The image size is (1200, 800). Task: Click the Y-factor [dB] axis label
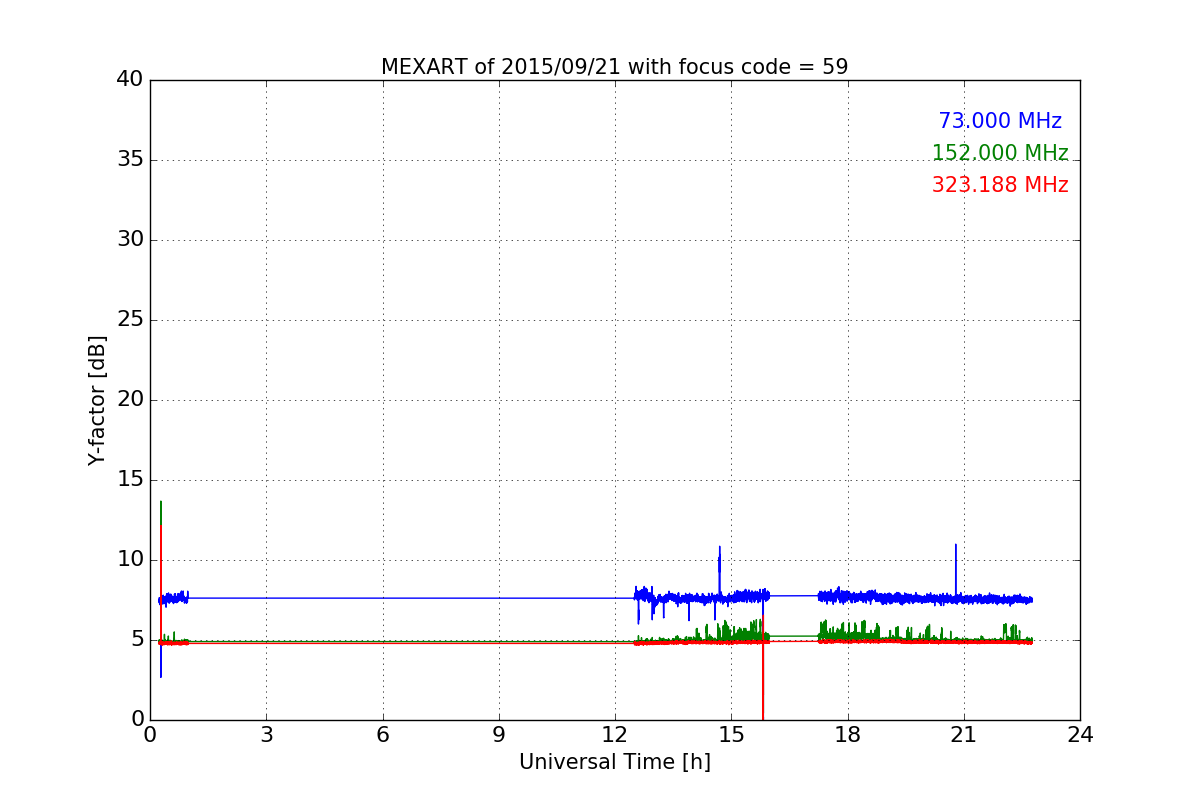point(97,400)
